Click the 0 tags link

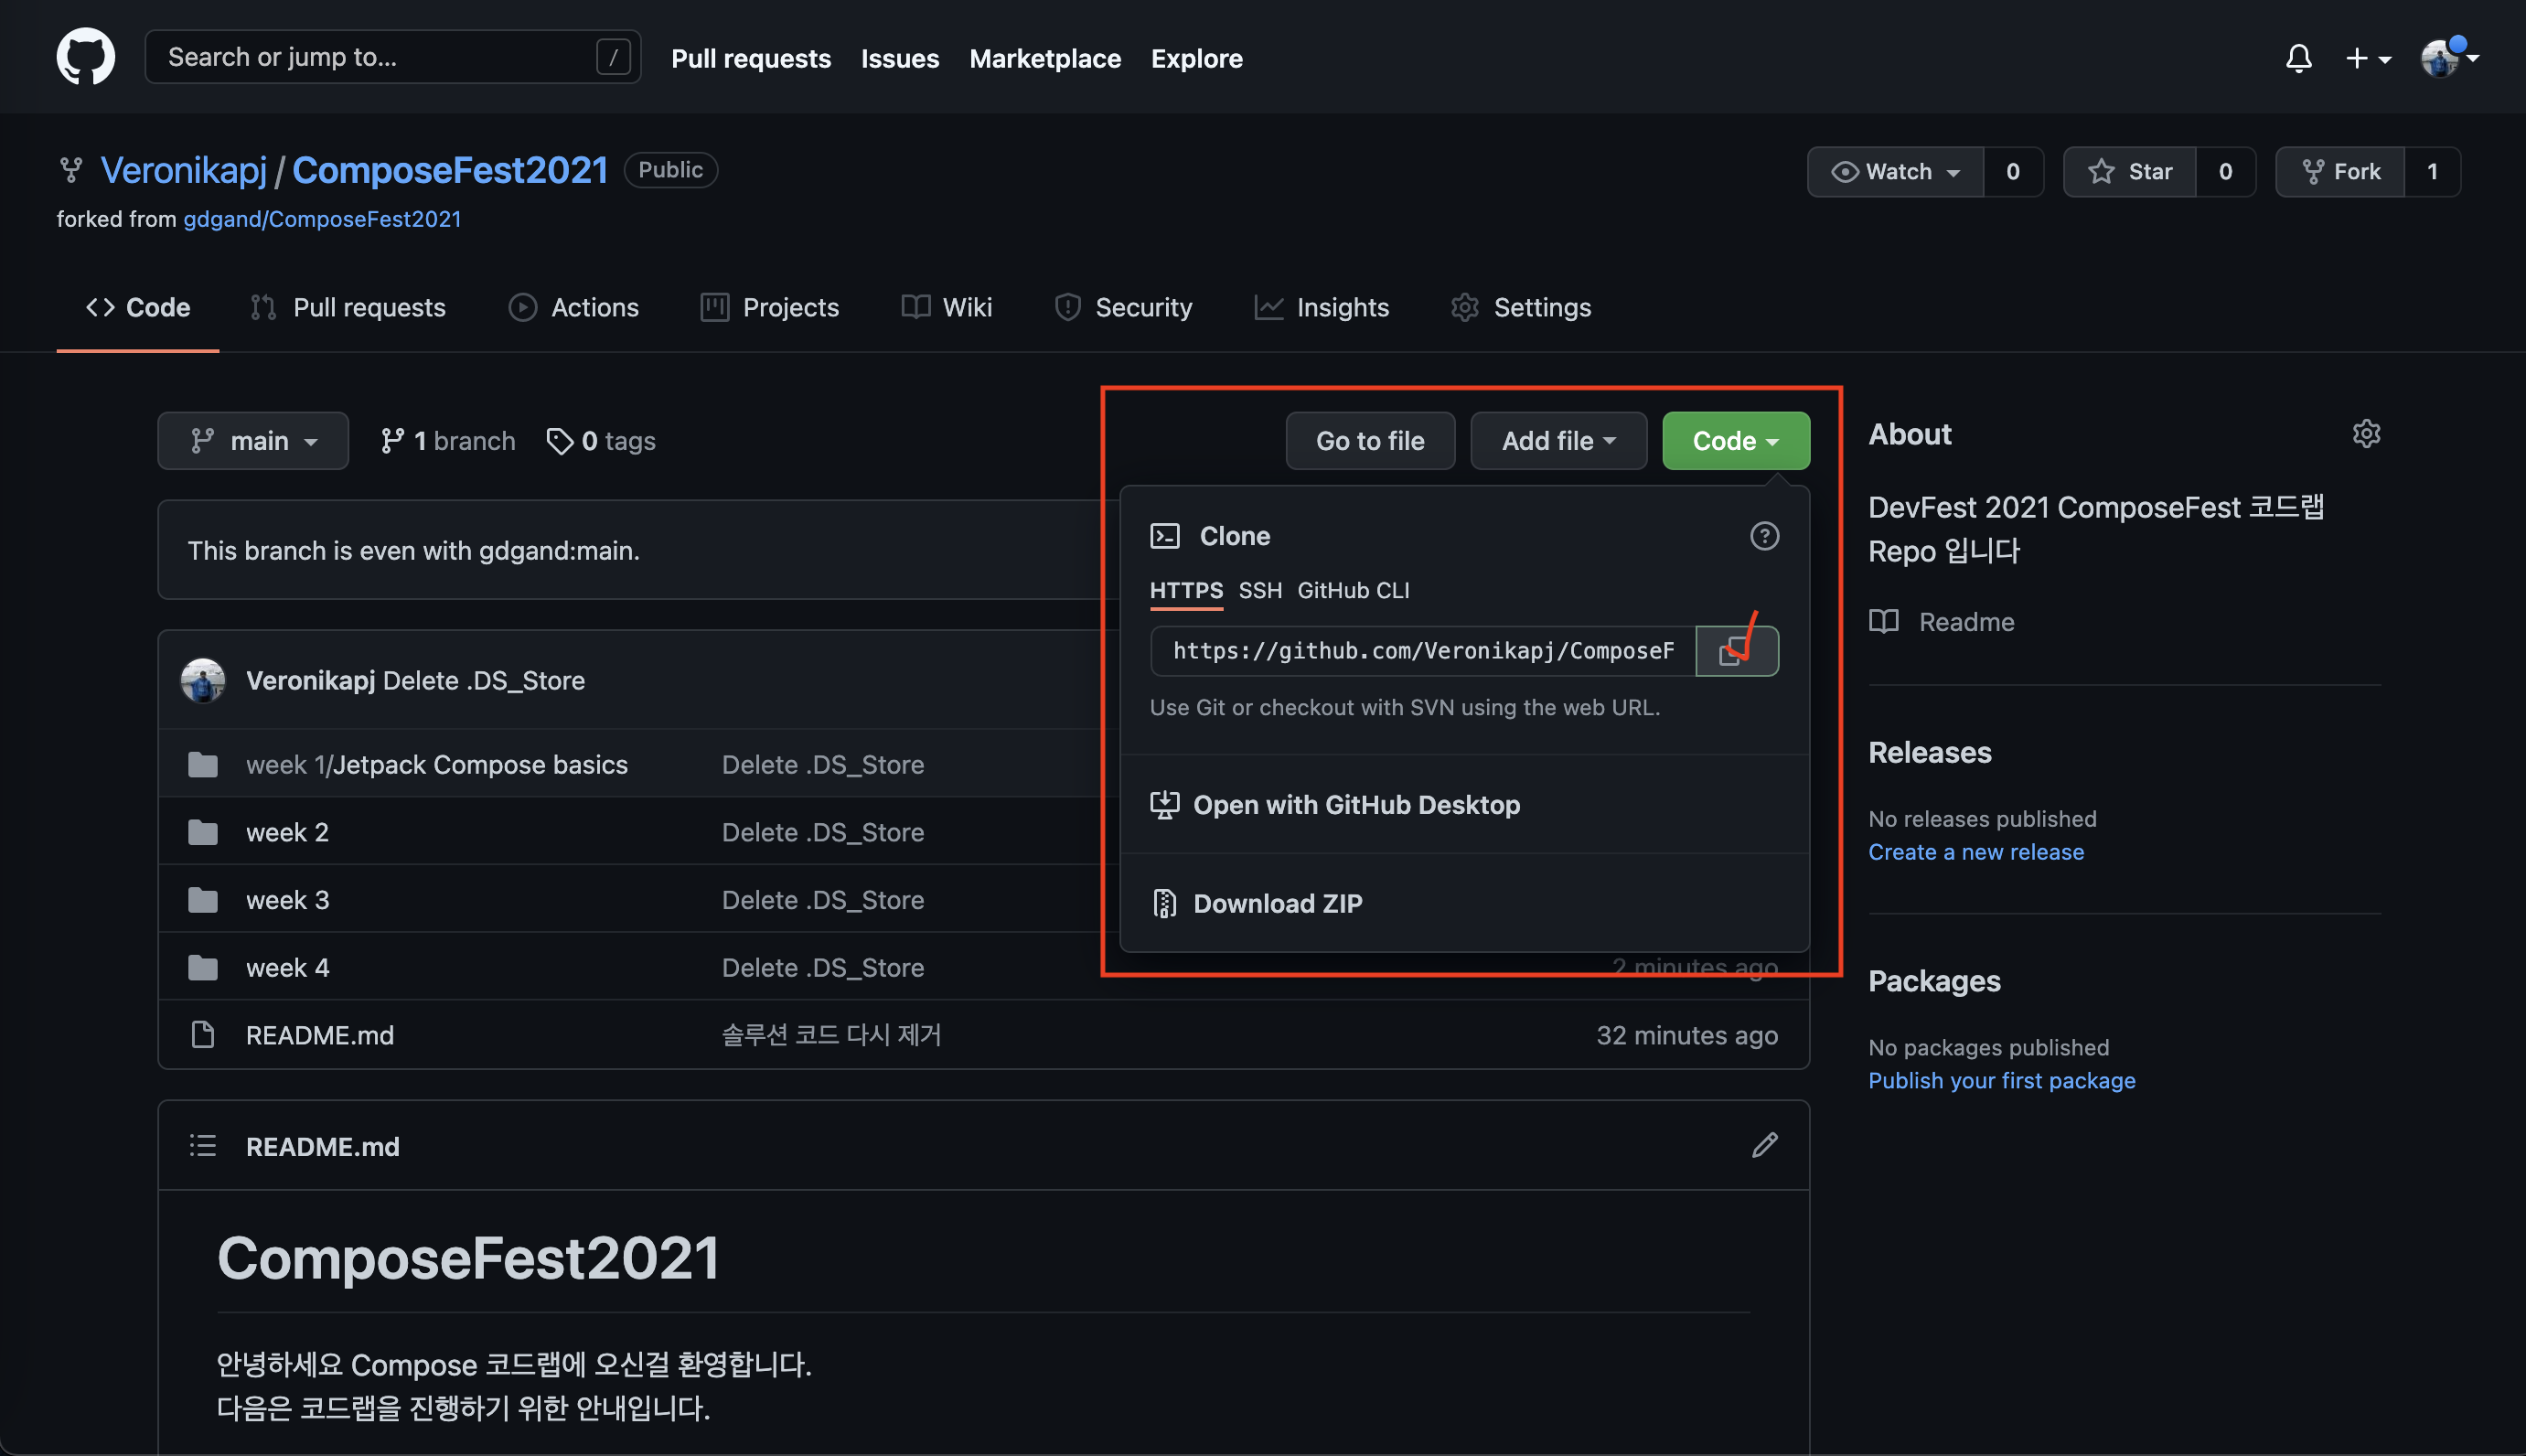point(601,441)
